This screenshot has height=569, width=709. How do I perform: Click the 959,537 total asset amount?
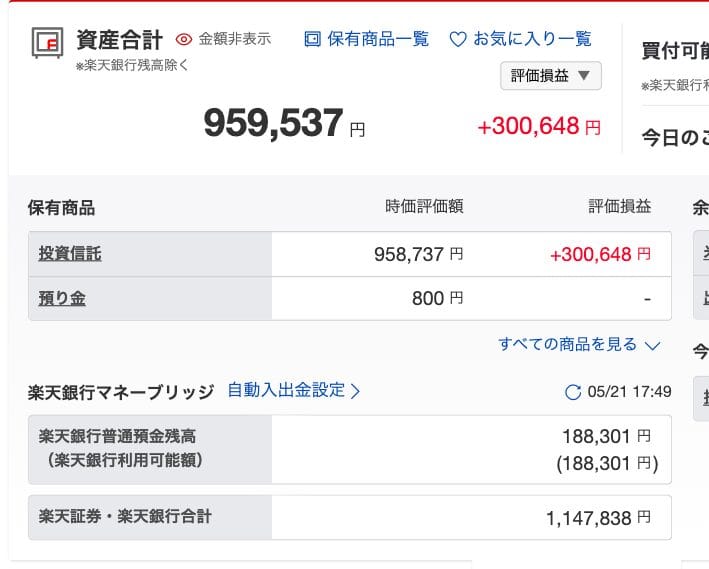click(273, 123)
